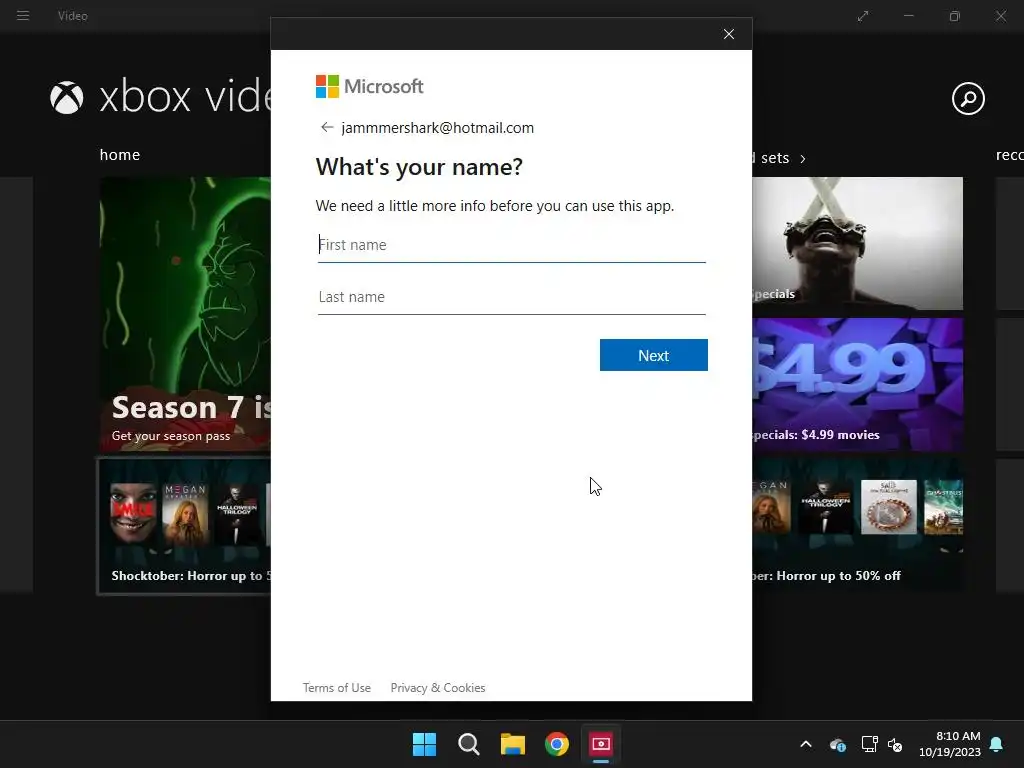The width and height of the screenshot is (1024, 768).
Task: Click the OneDrive cloud tray icon
Action: click(x=838, y=744)
